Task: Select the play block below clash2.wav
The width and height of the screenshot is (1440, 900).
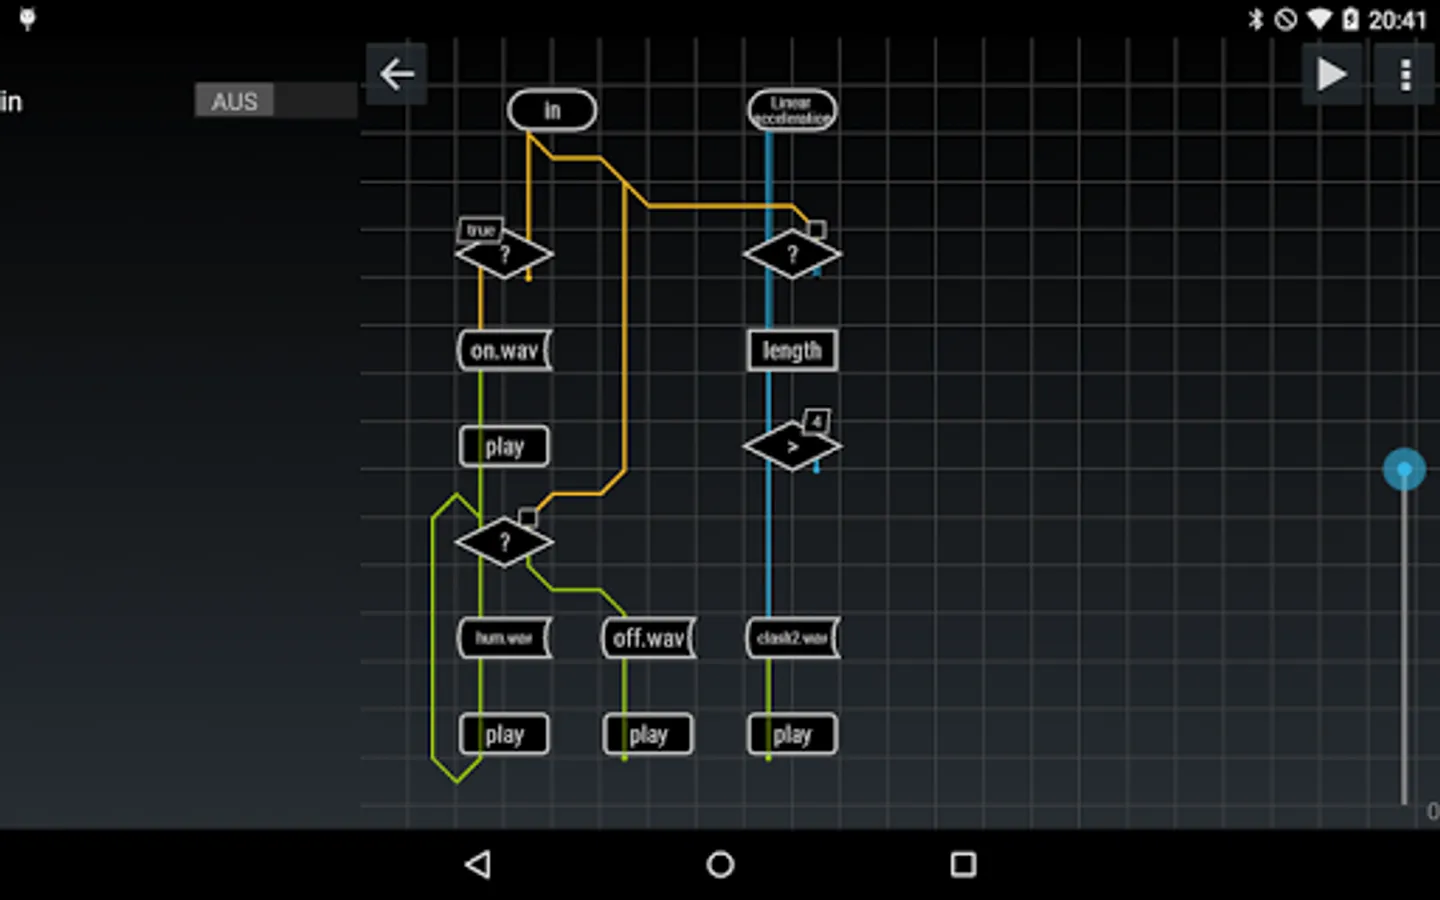Action: [792, 735]
